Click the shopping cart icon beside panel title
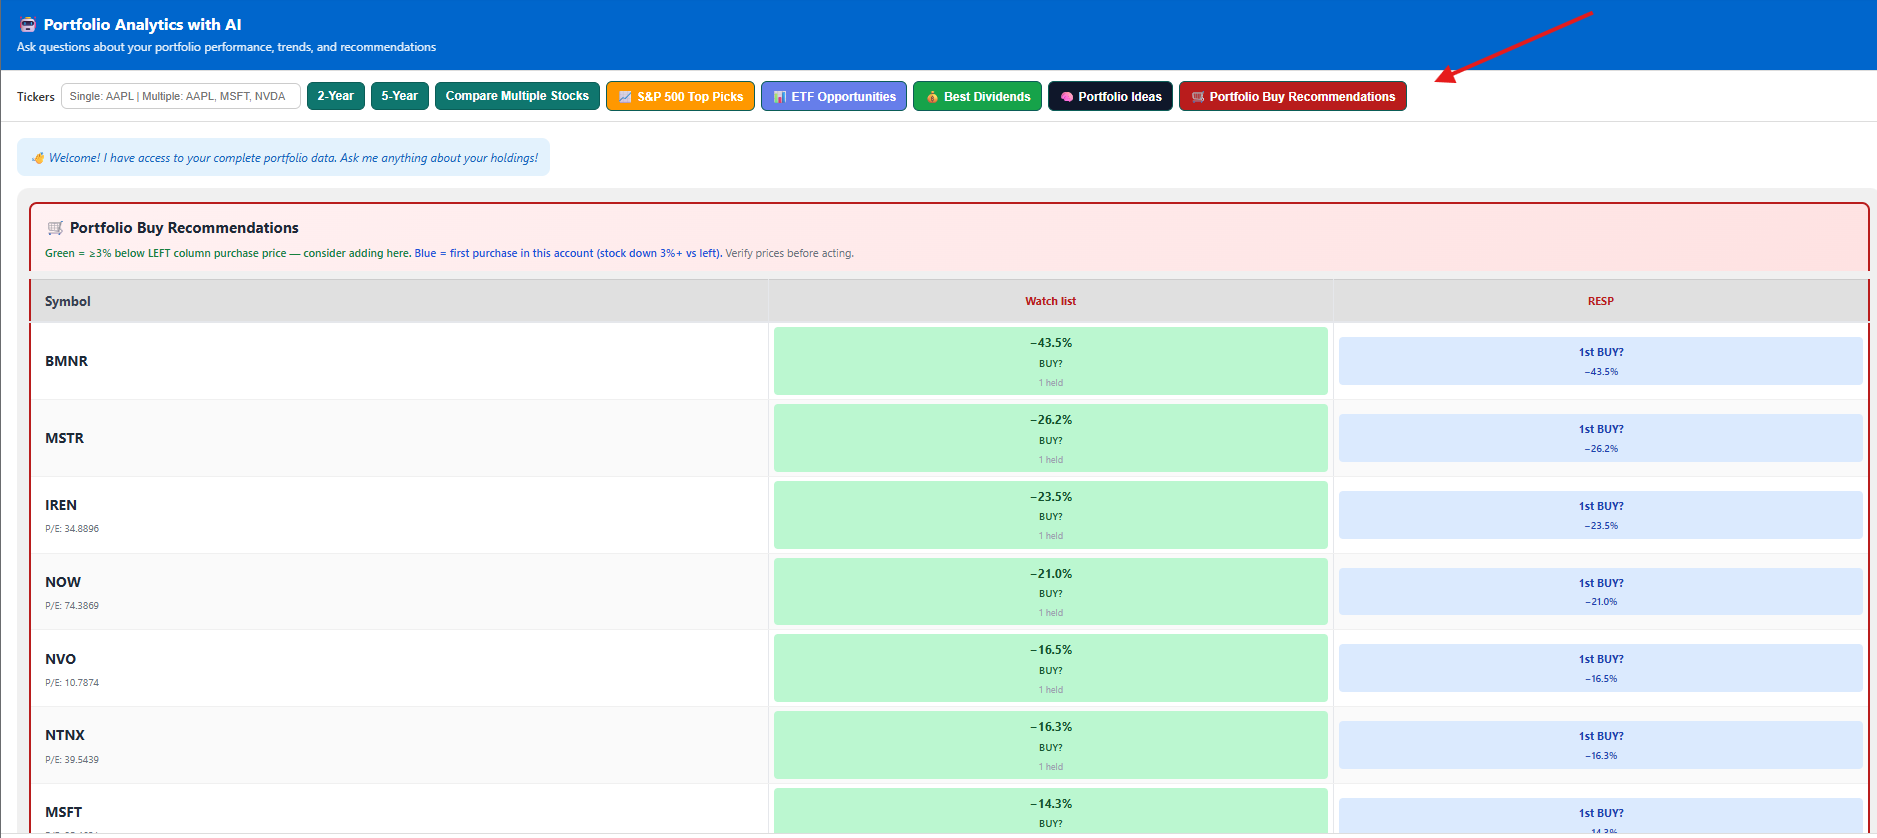This screenshot has height=838, width=1877. coord(55,228)
